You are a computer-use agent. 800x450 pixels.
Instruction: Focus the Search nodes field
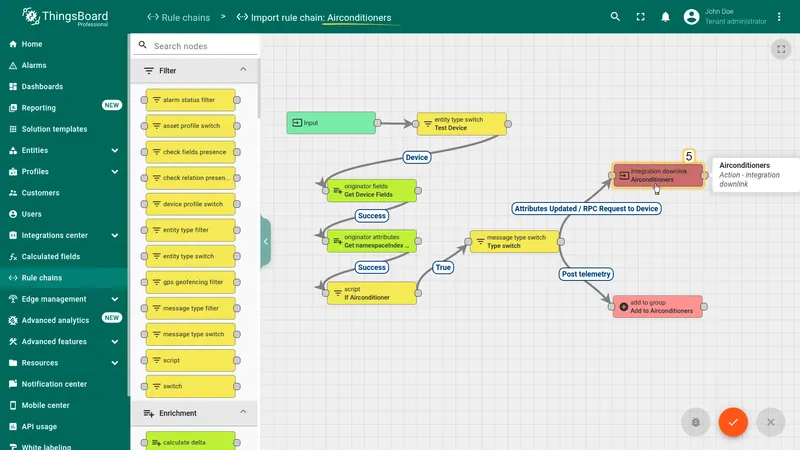pyautogui.click(x=196, y=46)
